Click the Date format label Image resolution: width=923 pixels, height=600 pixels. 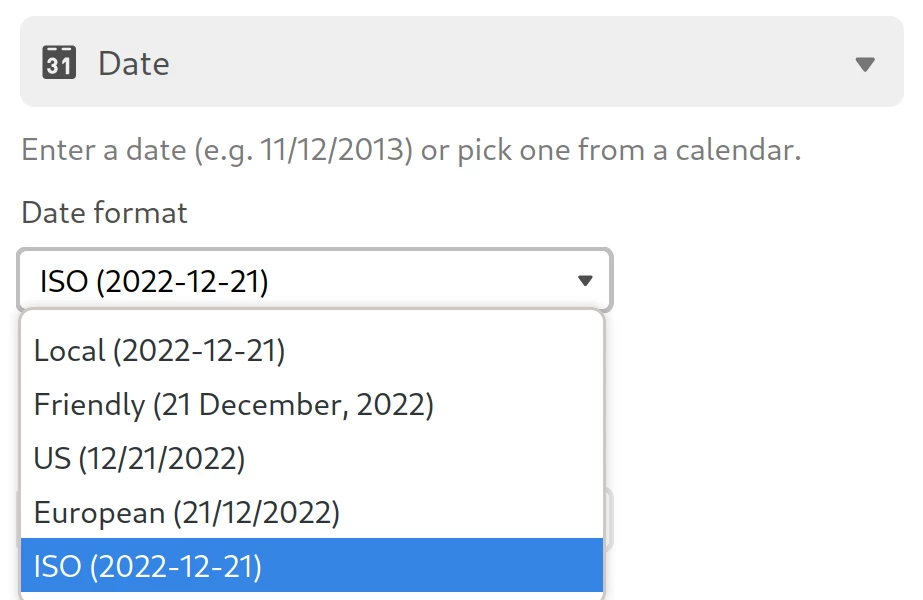point(104,213)
